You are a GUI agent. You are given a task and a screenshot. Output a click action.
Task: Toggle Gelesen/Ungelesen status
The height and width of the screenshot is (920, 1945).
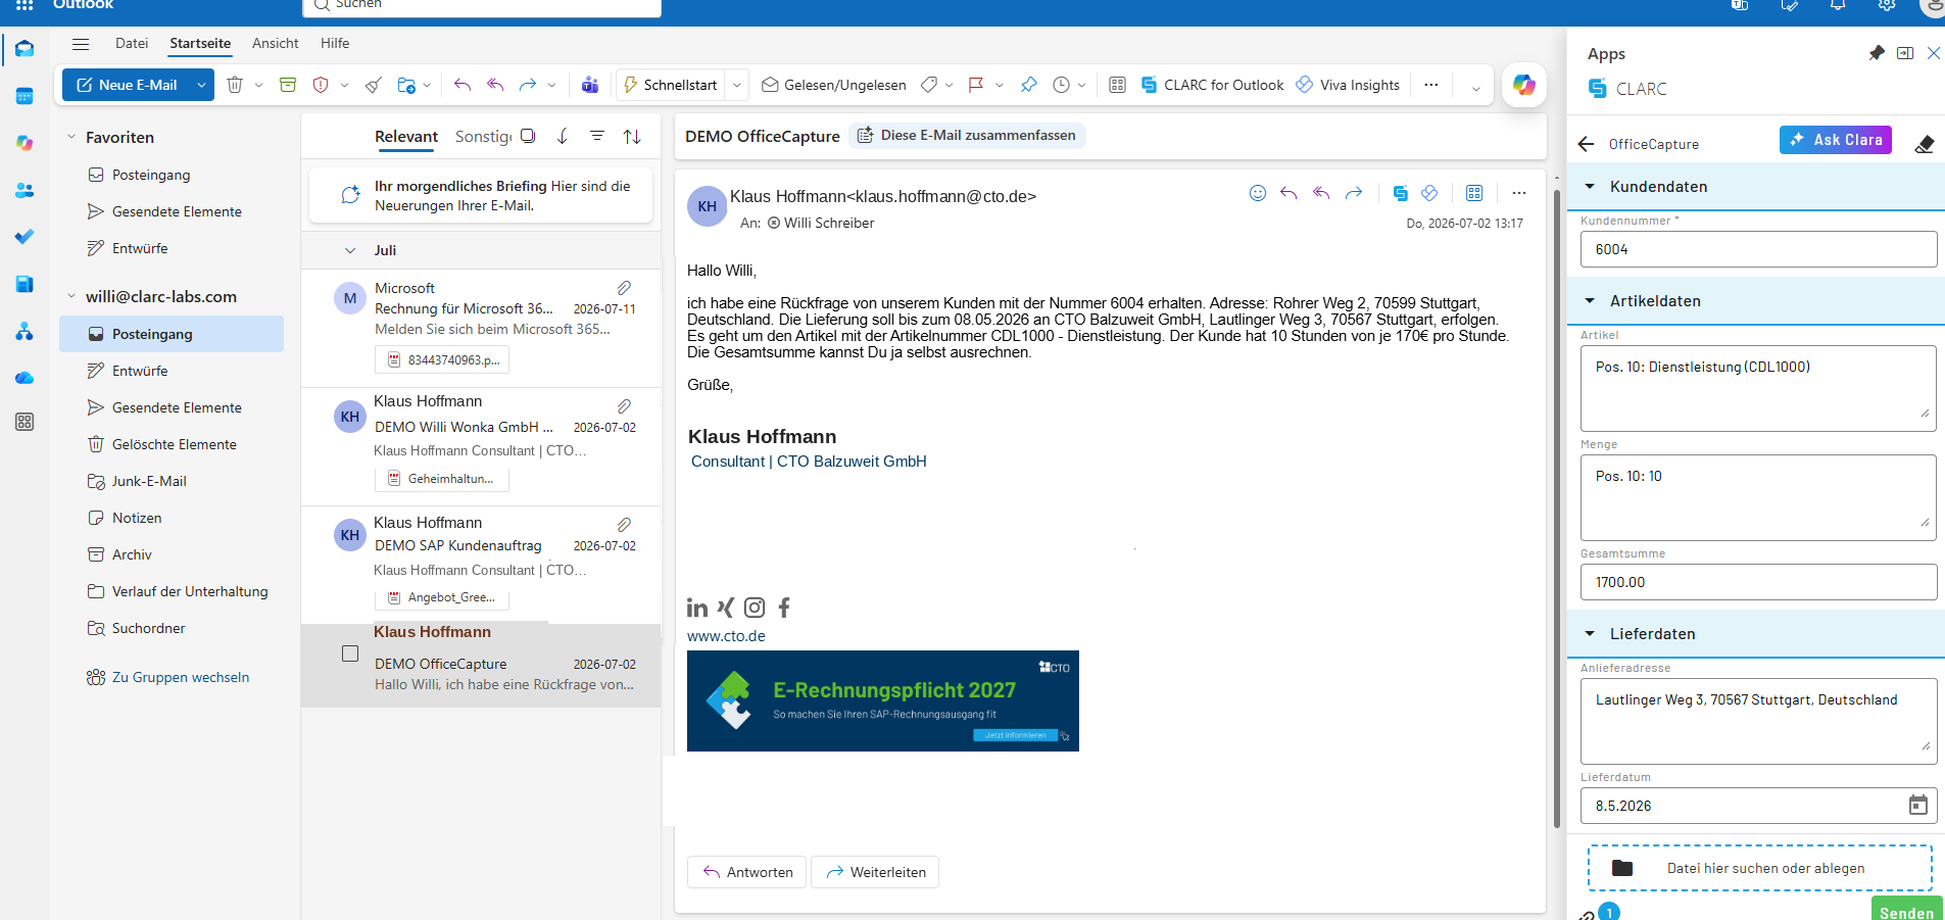click(834, 85)
